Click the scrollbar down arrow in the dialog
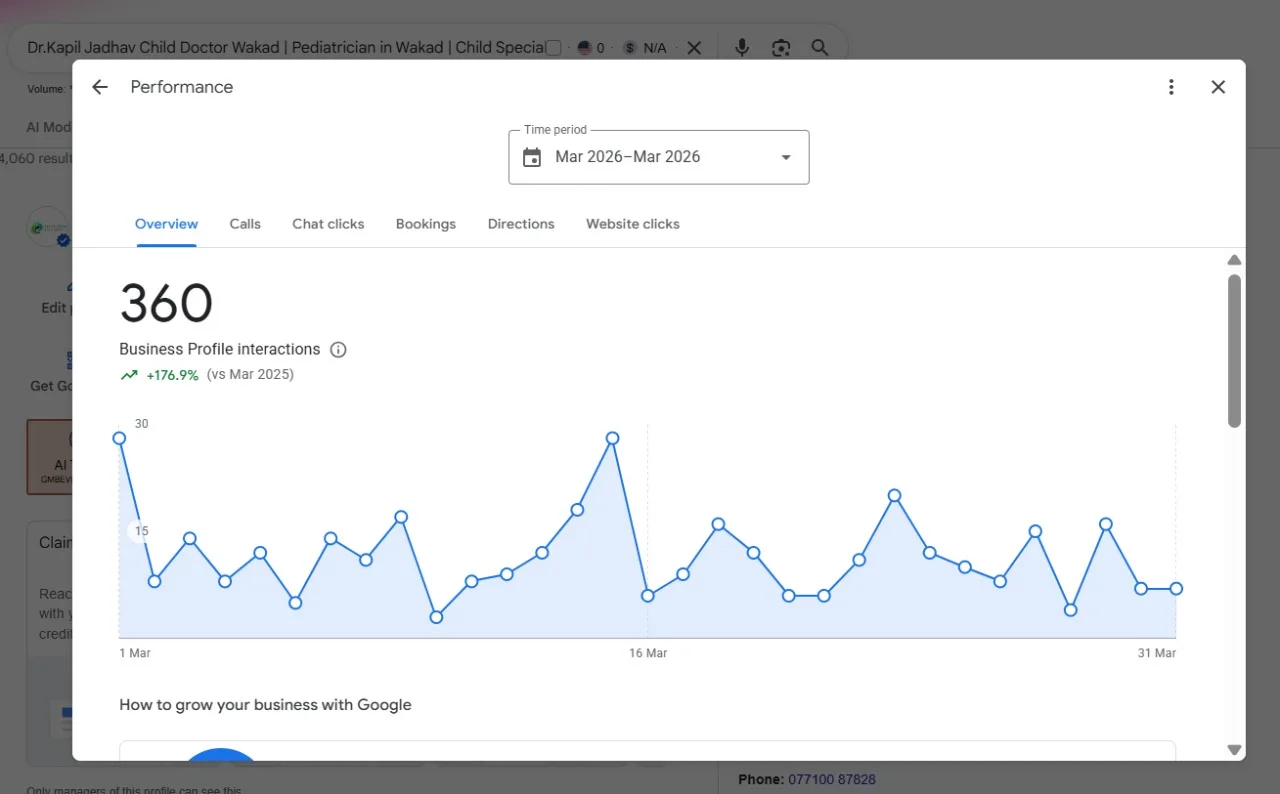Viewport: 1280px width, 794px height. click(1234, 750)
